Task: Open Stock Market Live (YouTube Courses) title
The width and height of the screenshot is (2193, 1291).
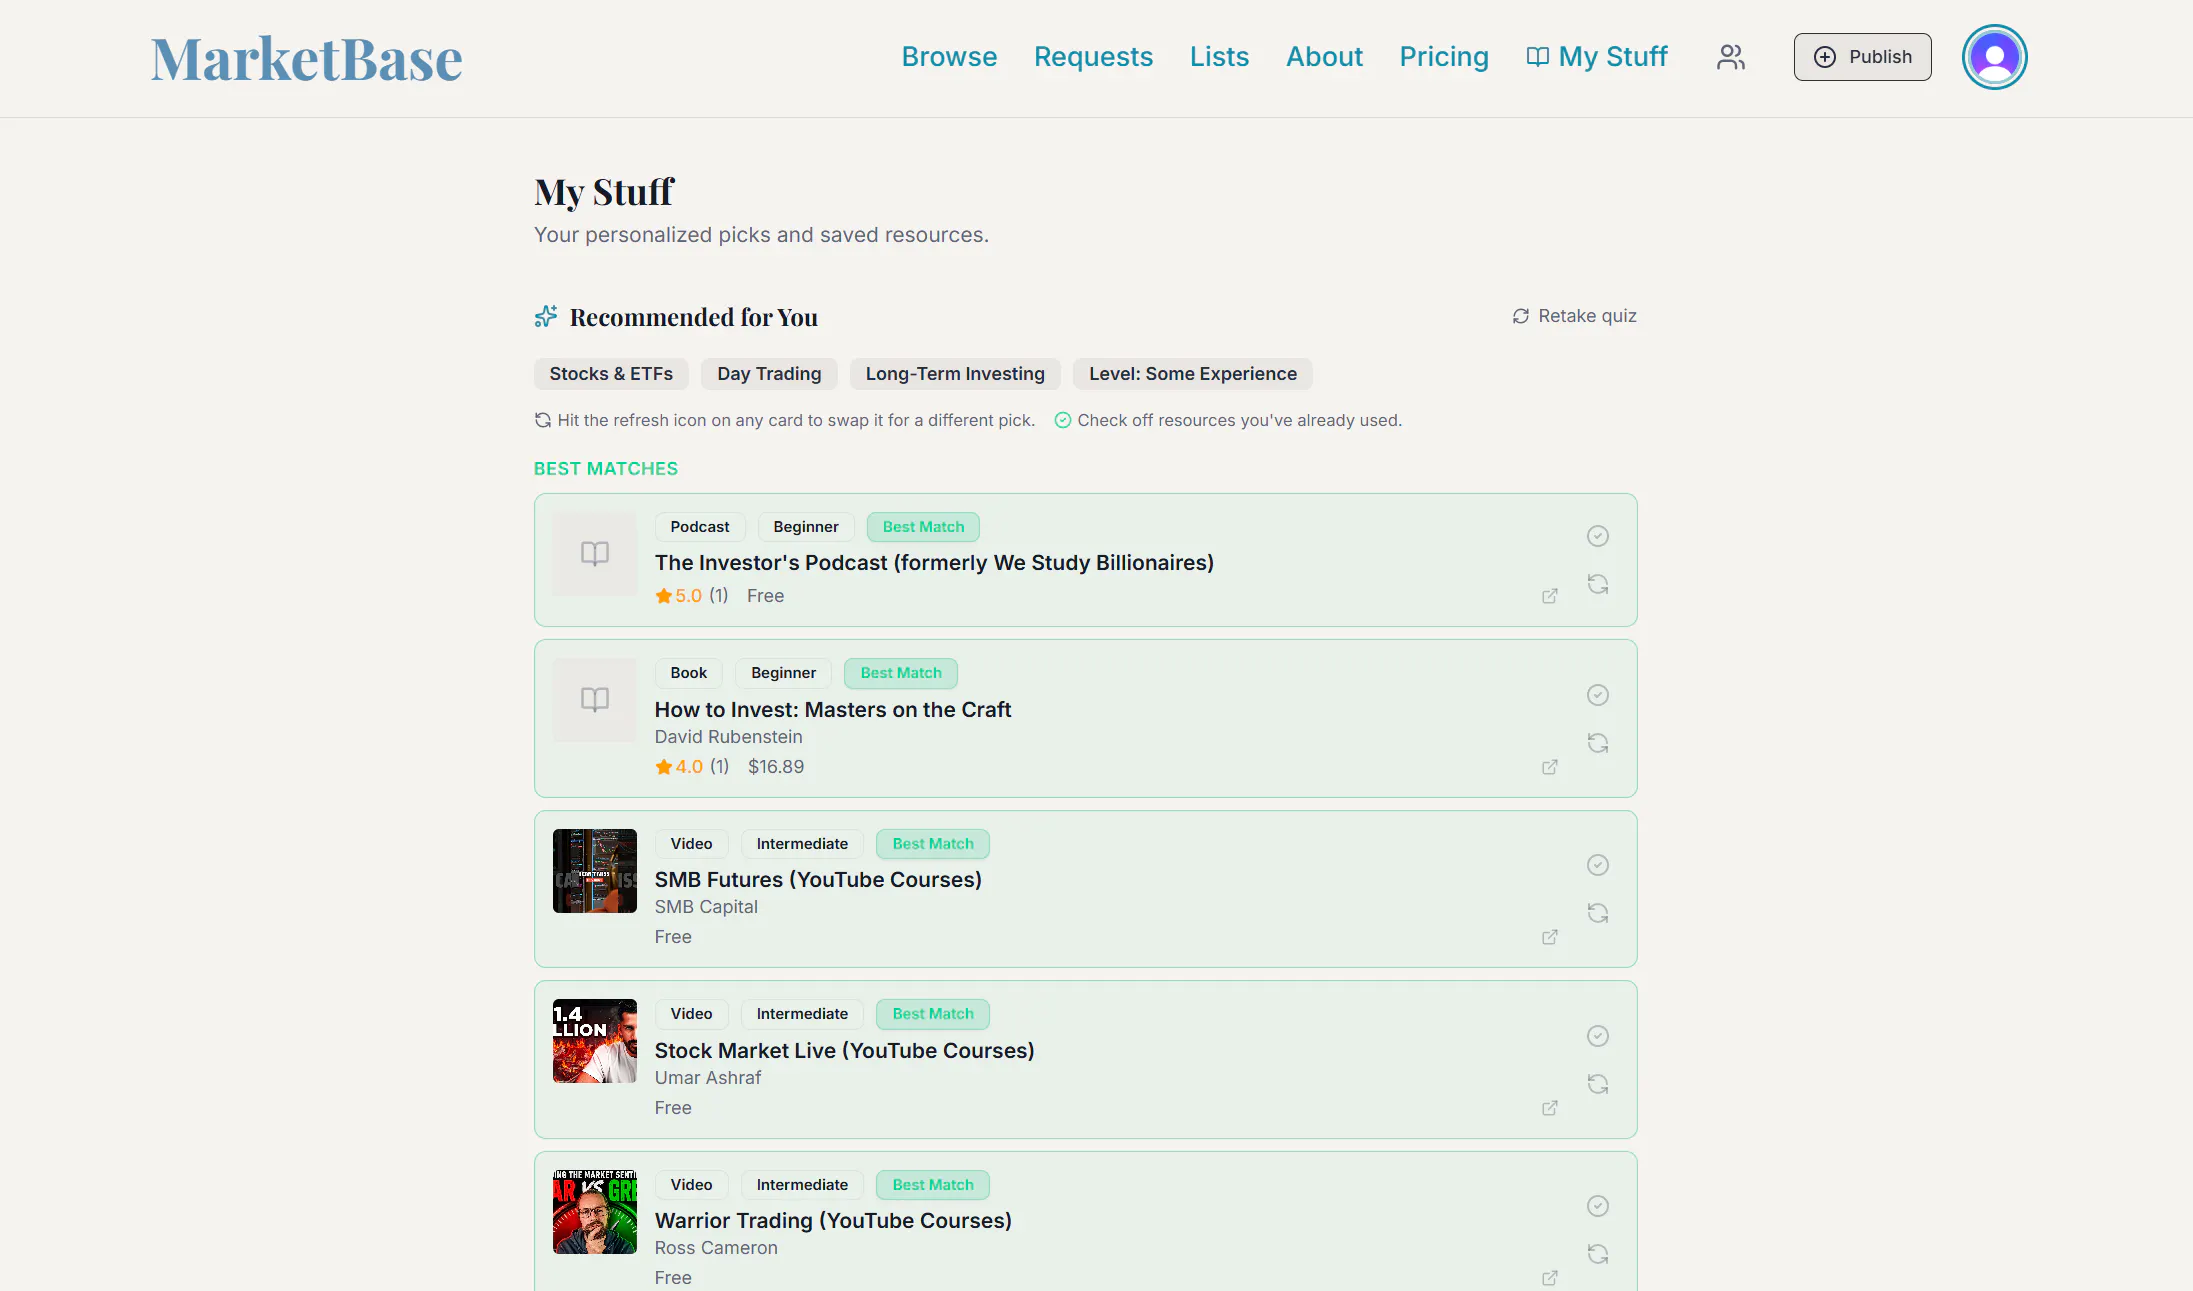Action: (x=845, y=1051)
